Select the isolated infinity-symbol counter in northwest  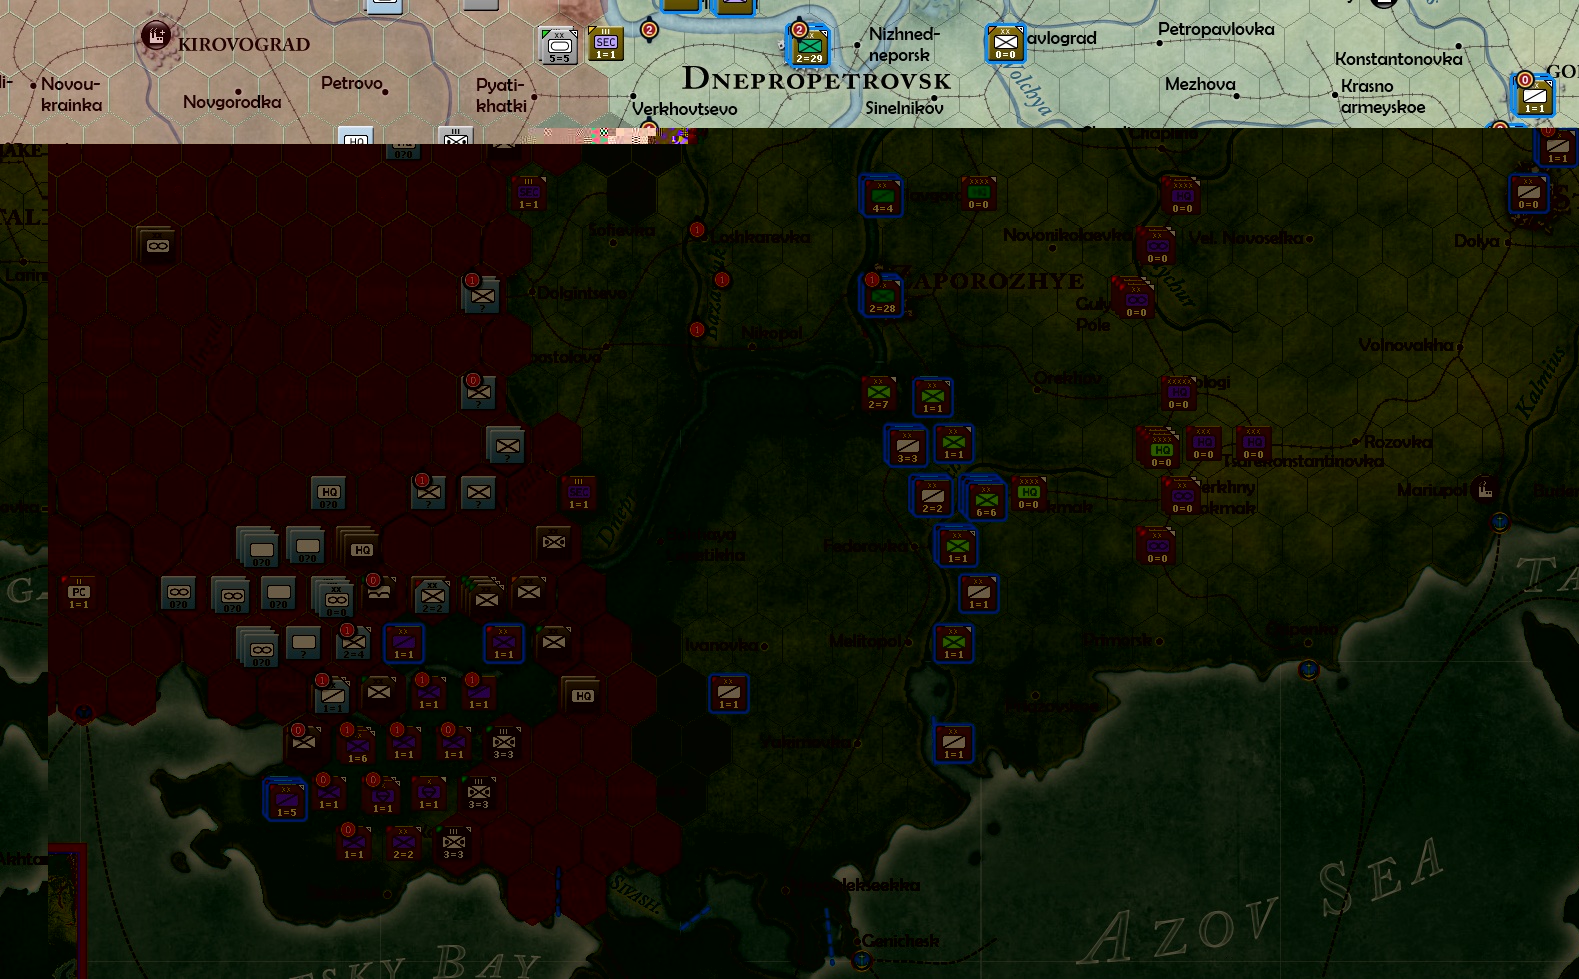157,245
